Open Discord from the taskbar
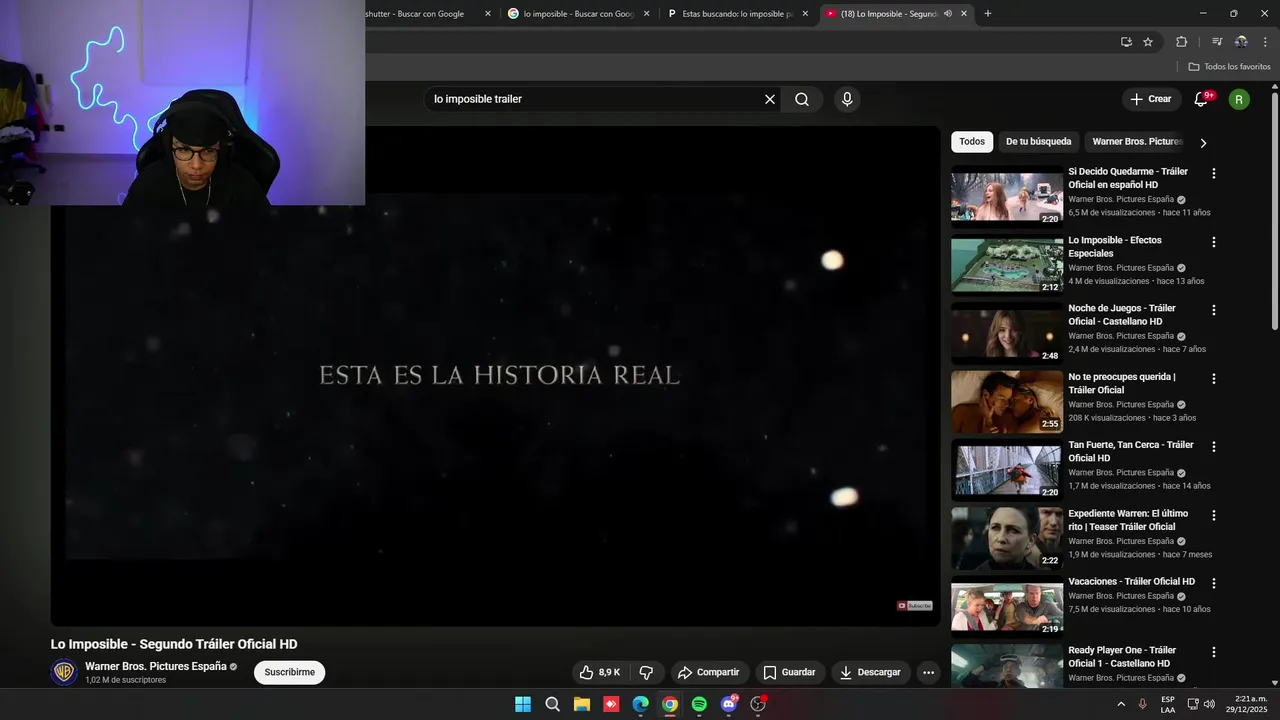Image resolution: width=1280 pixels, height=720 pixels. (x=729, y=704)
